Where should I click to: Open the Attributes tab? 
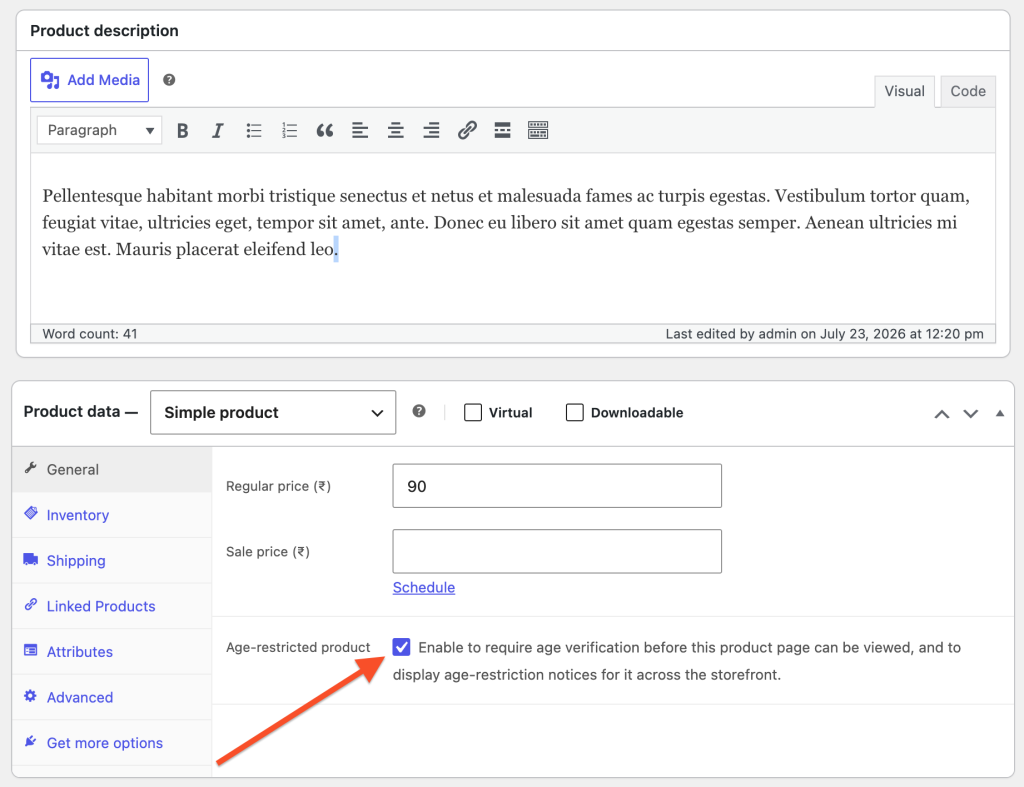click(112, 652)
